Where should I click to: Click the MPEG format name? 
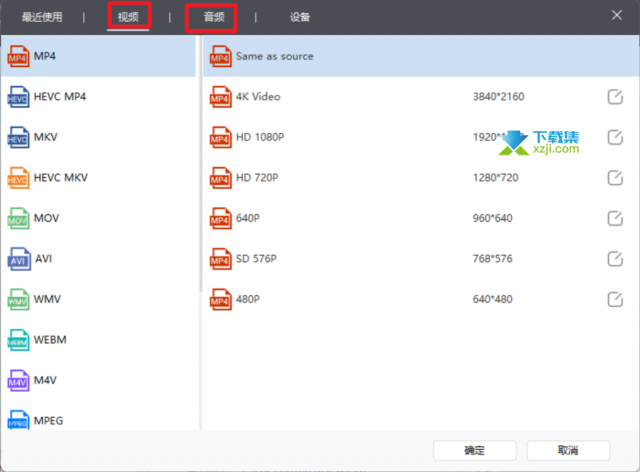click(49, 421)
